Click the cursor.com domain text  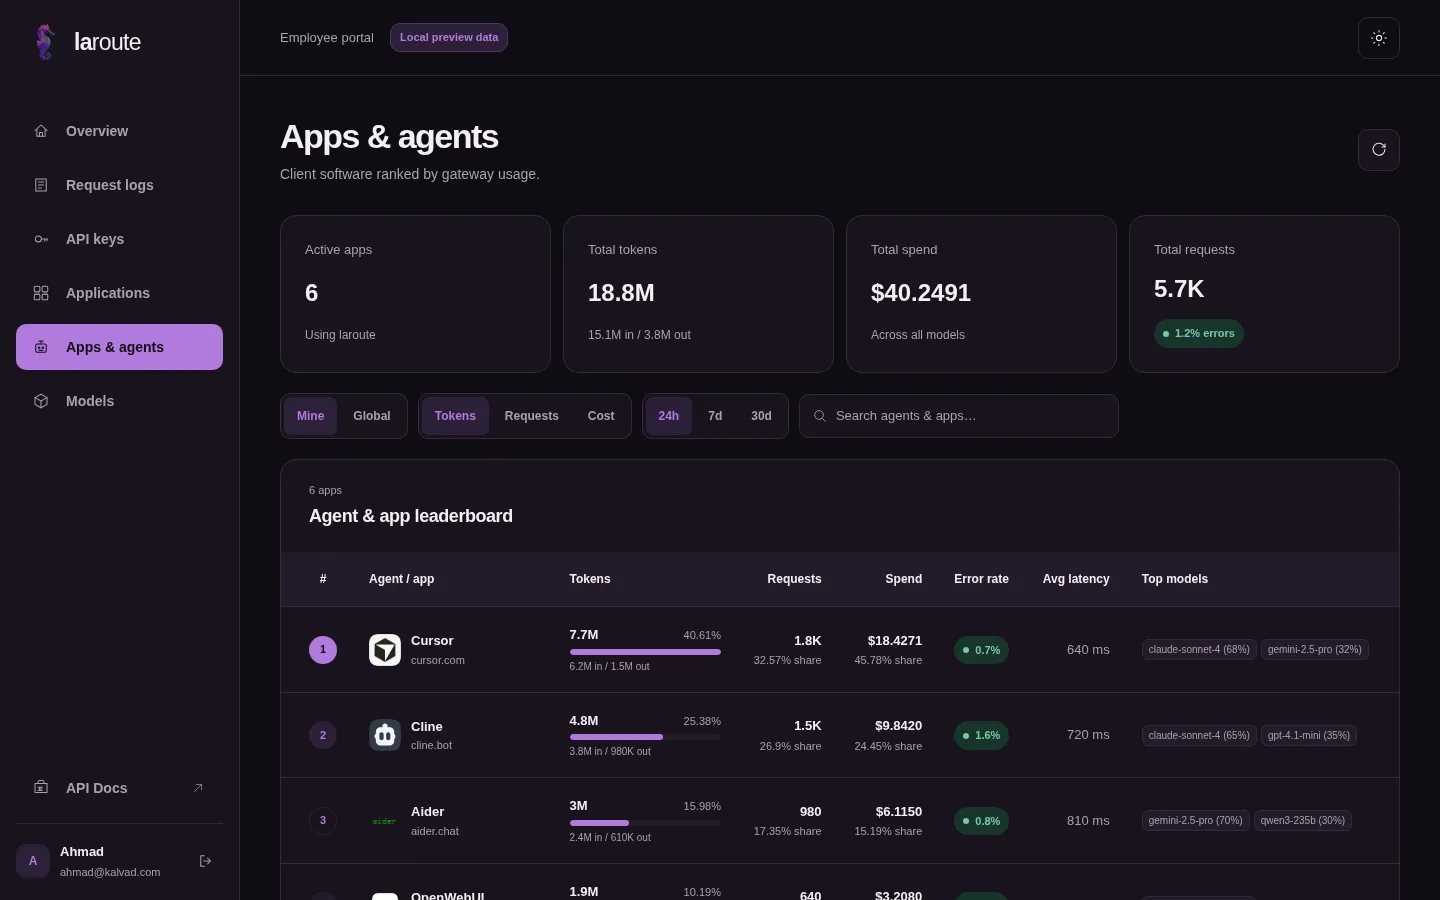click(x=438, y=660)
